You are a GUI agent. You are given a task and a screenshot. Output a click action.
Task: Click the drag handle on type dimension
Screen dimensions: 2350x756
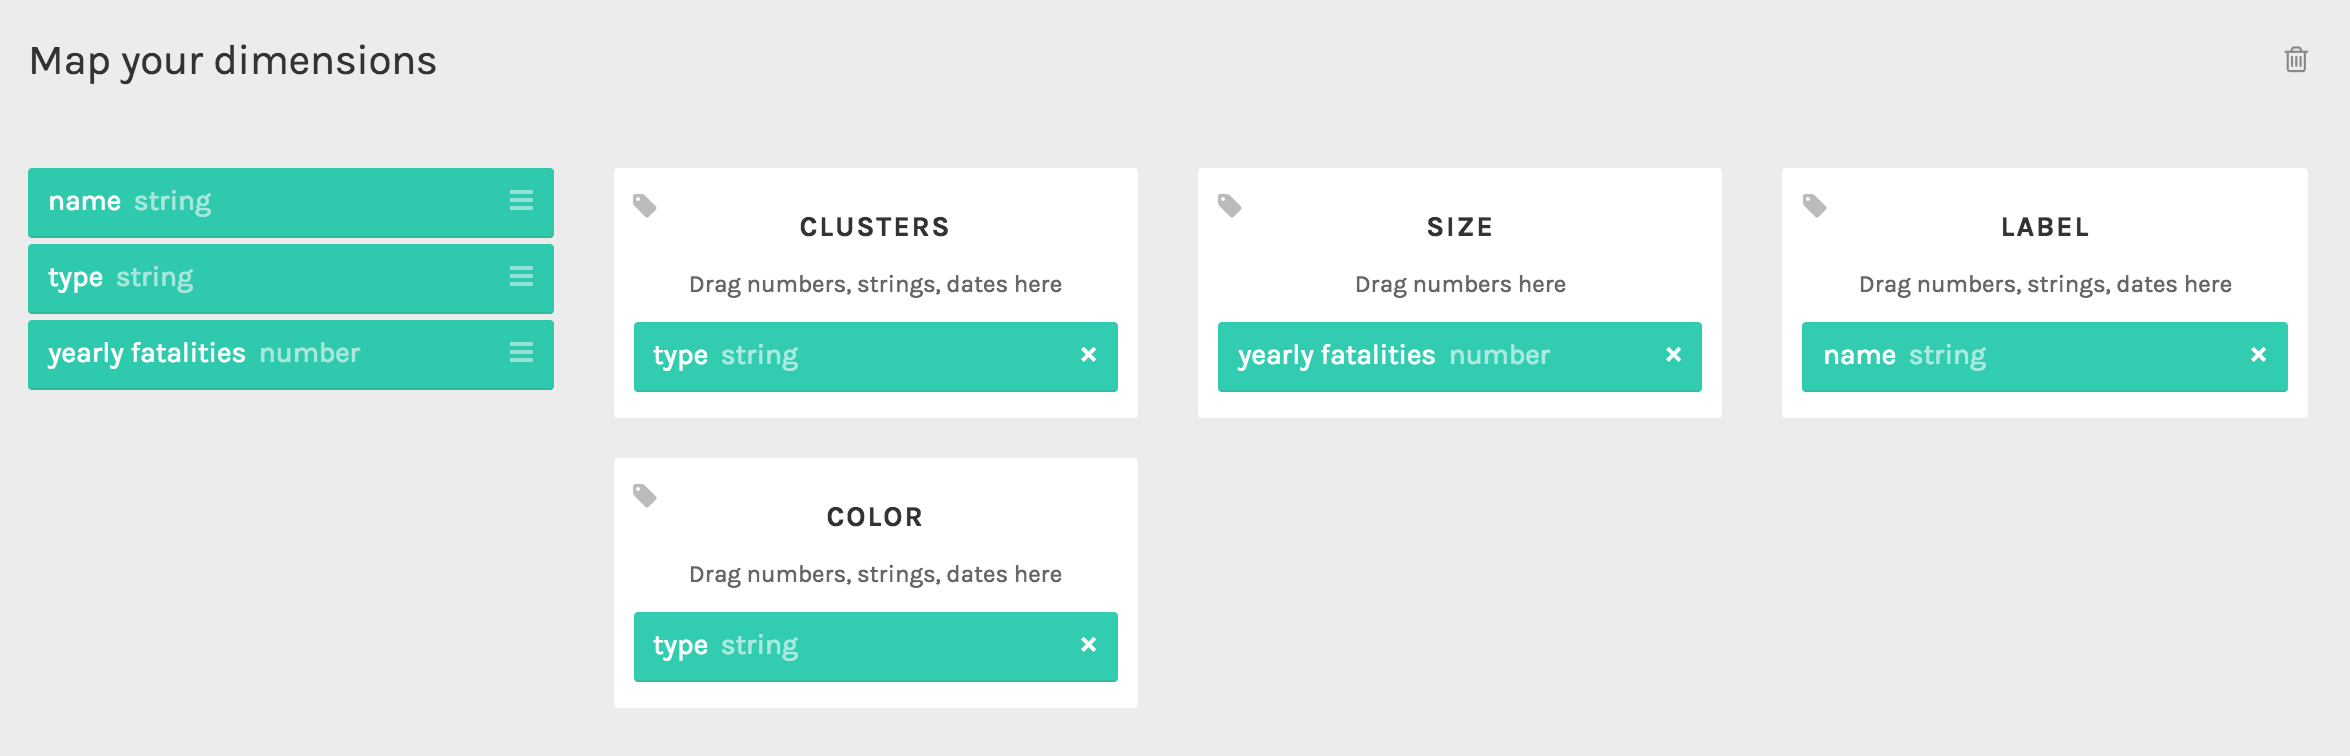pos(521,277)
